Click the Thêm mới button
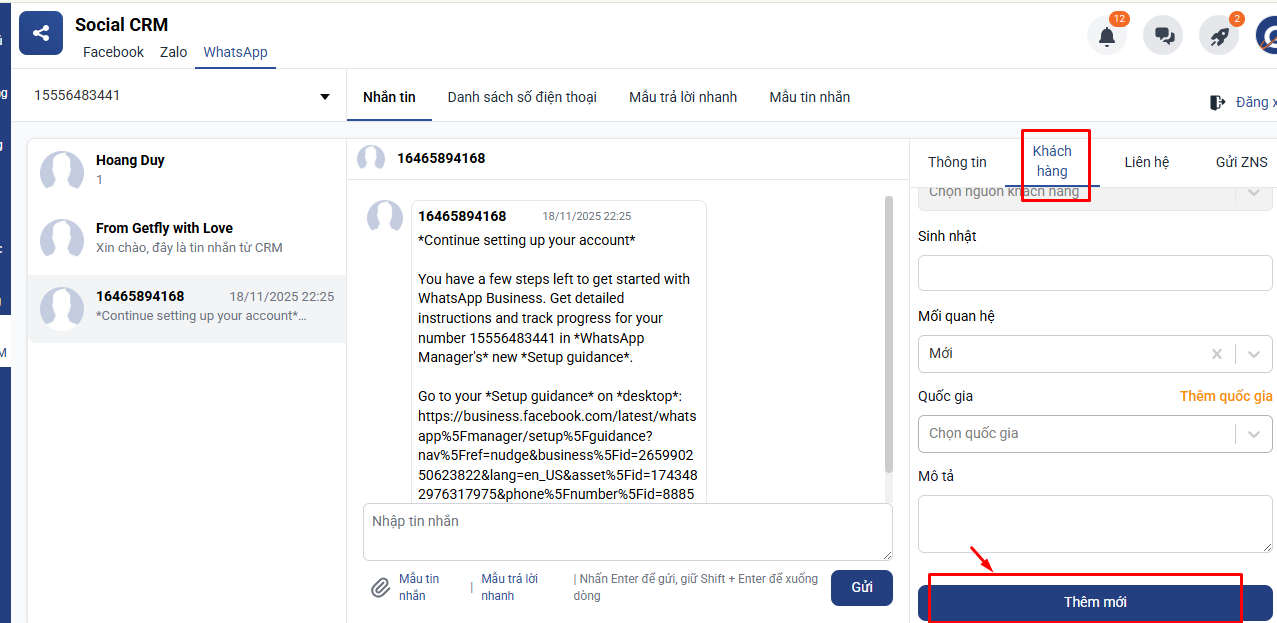Viewport: 1277px width, 623px height. tap(1095, 602)
